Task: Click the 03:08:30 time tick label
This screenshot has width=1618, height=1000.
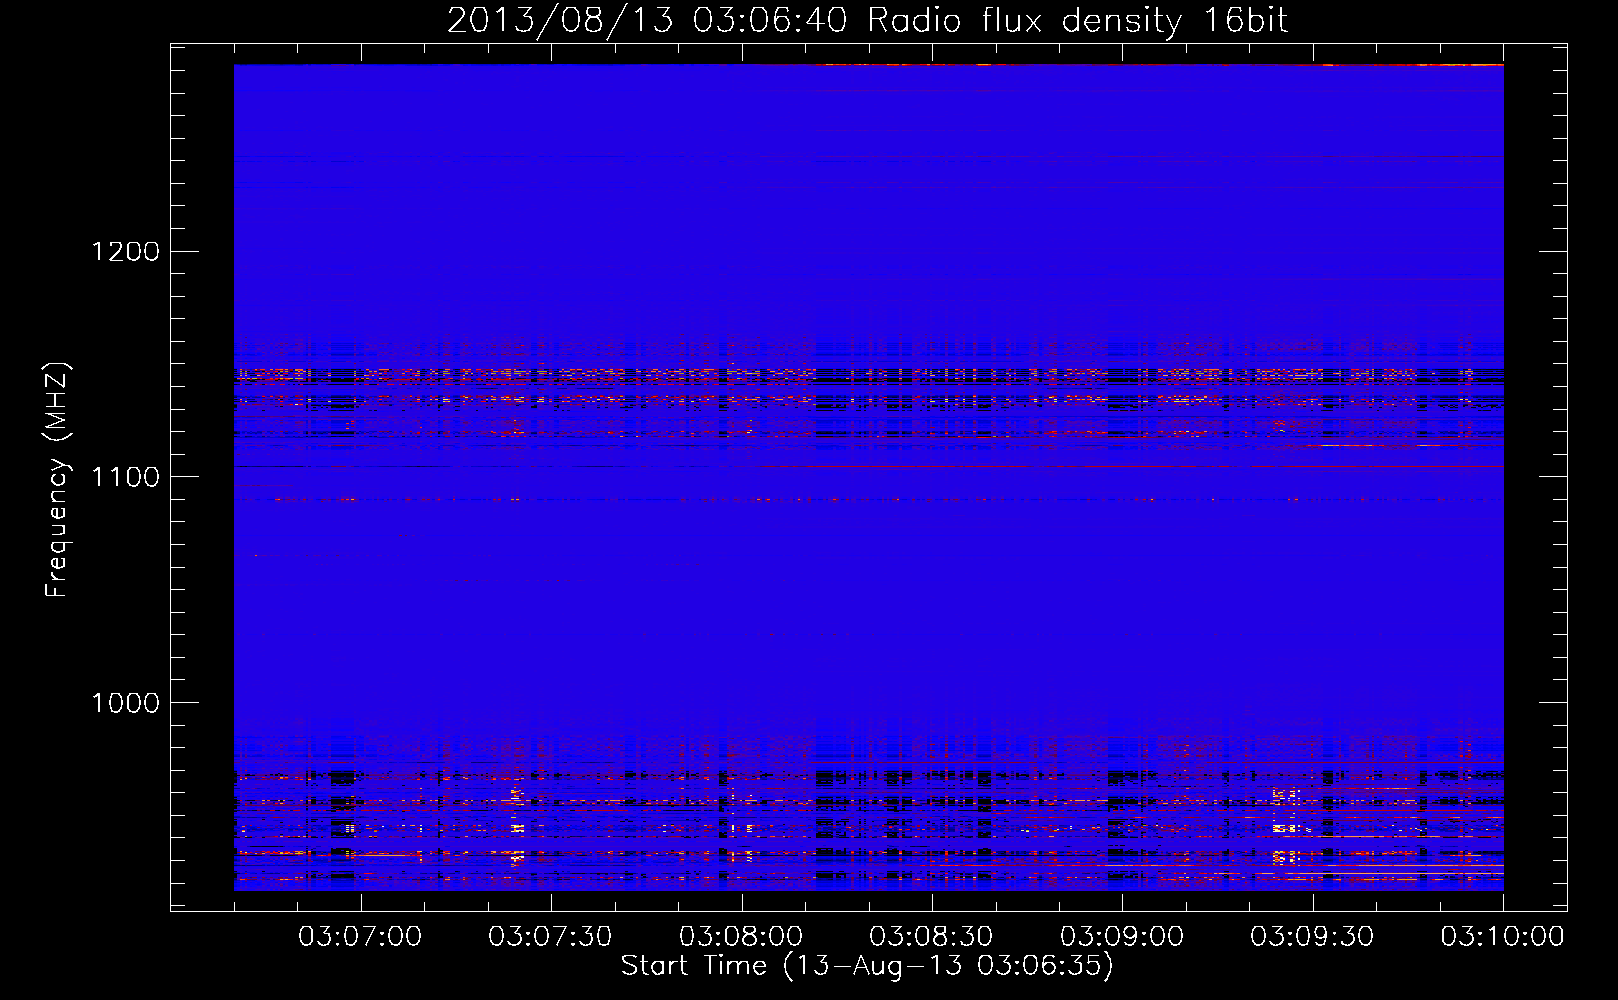Action: (x=931, y=936)
